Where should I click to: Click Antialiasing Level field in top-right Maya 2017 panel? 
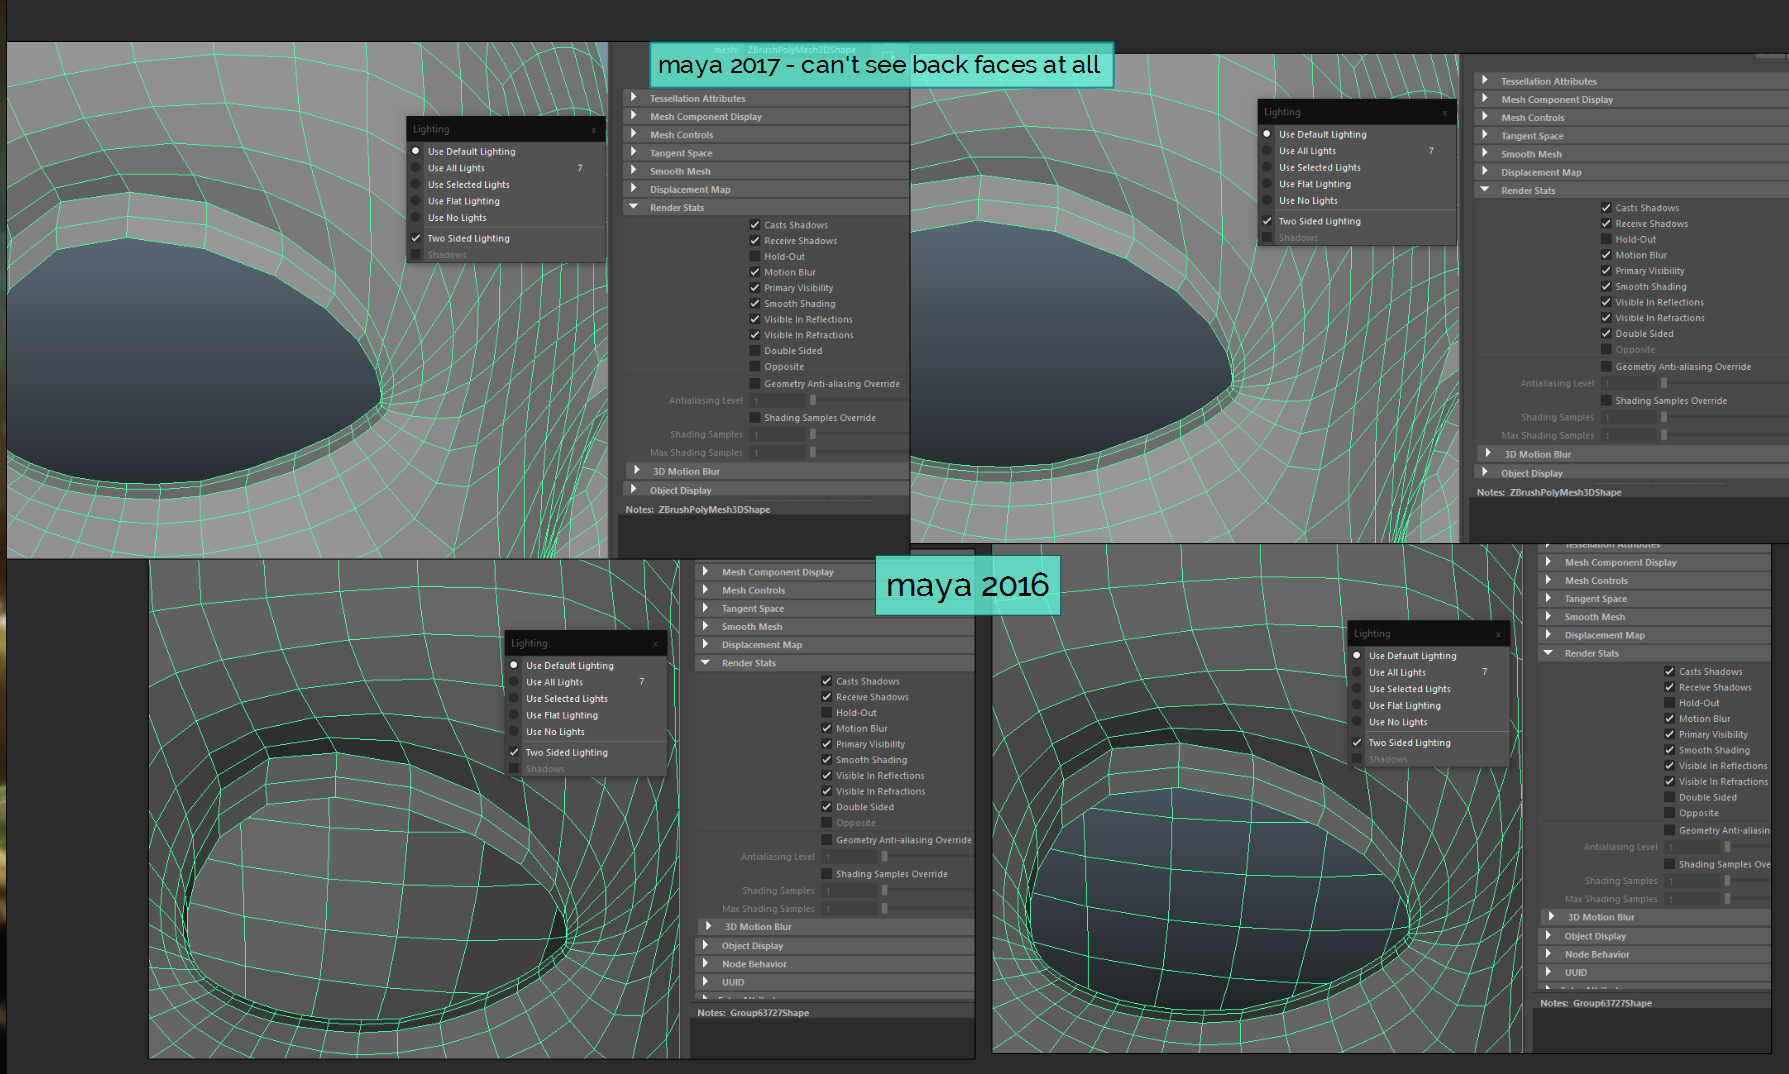click(x=1630, y=383)
